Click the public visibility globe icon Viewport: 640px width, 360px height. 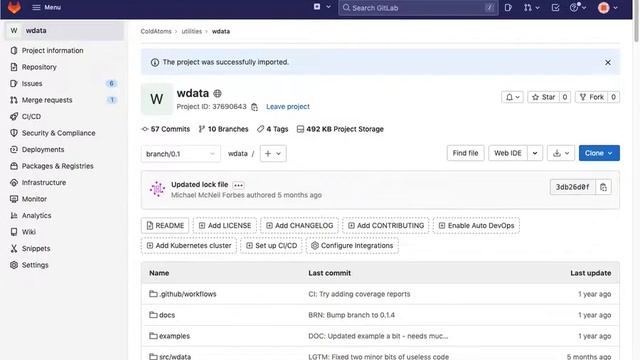coord(218,93)
